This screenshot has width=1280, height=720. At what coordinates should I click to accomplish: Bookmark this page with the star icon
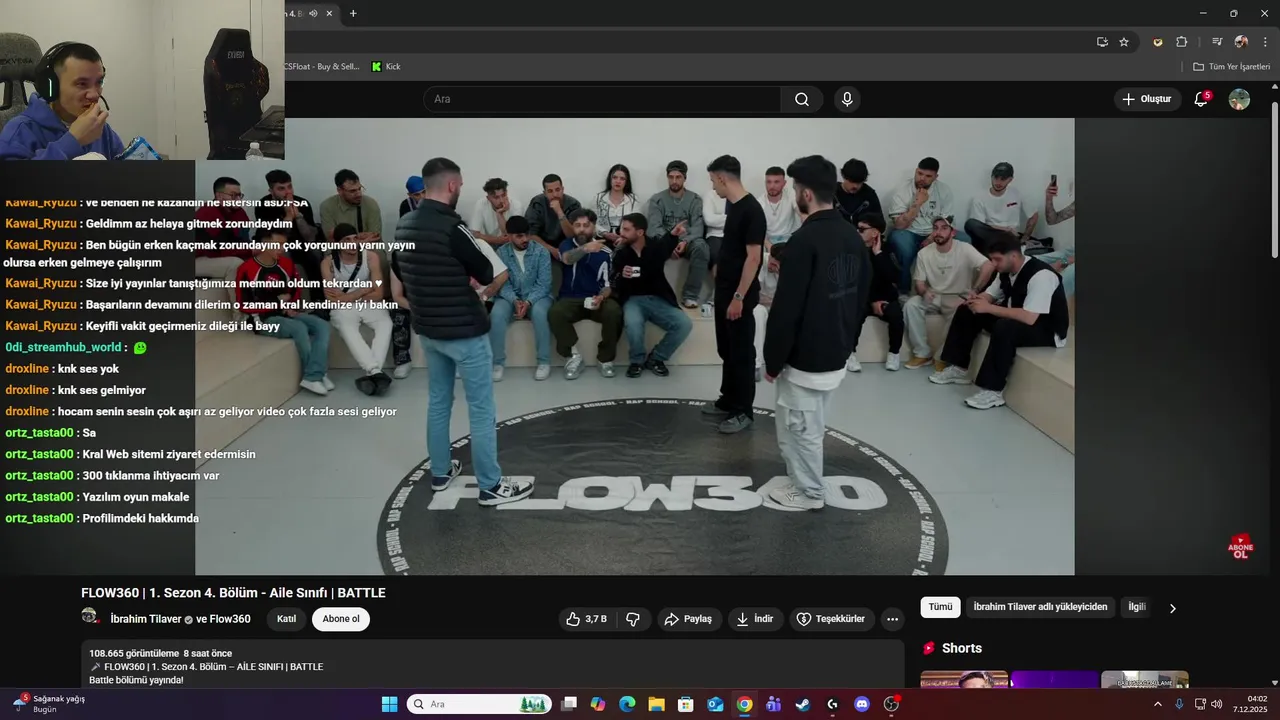(x=1124, y=42)
